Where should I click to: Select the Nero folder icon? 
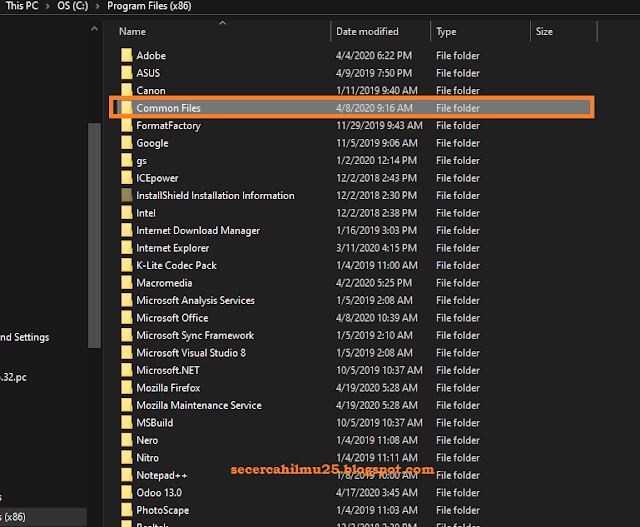pos(127,440)
